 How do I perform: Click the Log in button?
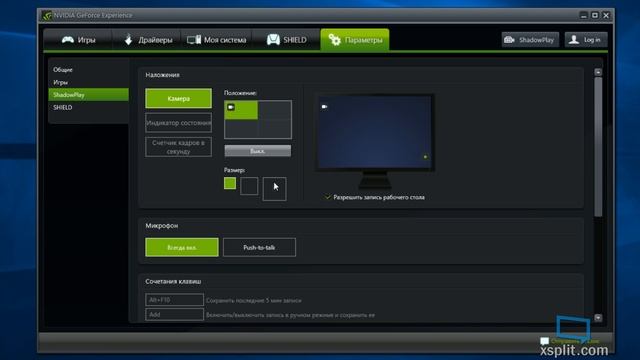(x=586, y=40)
